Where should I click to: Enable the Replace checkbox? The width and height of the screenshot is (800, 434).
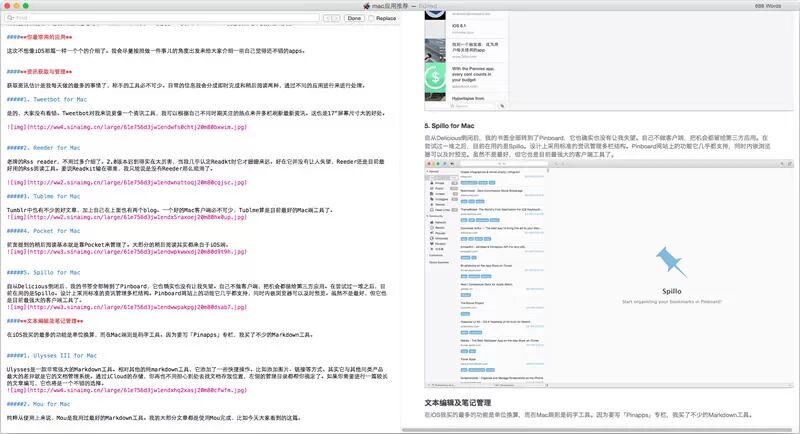pos(371,18)
